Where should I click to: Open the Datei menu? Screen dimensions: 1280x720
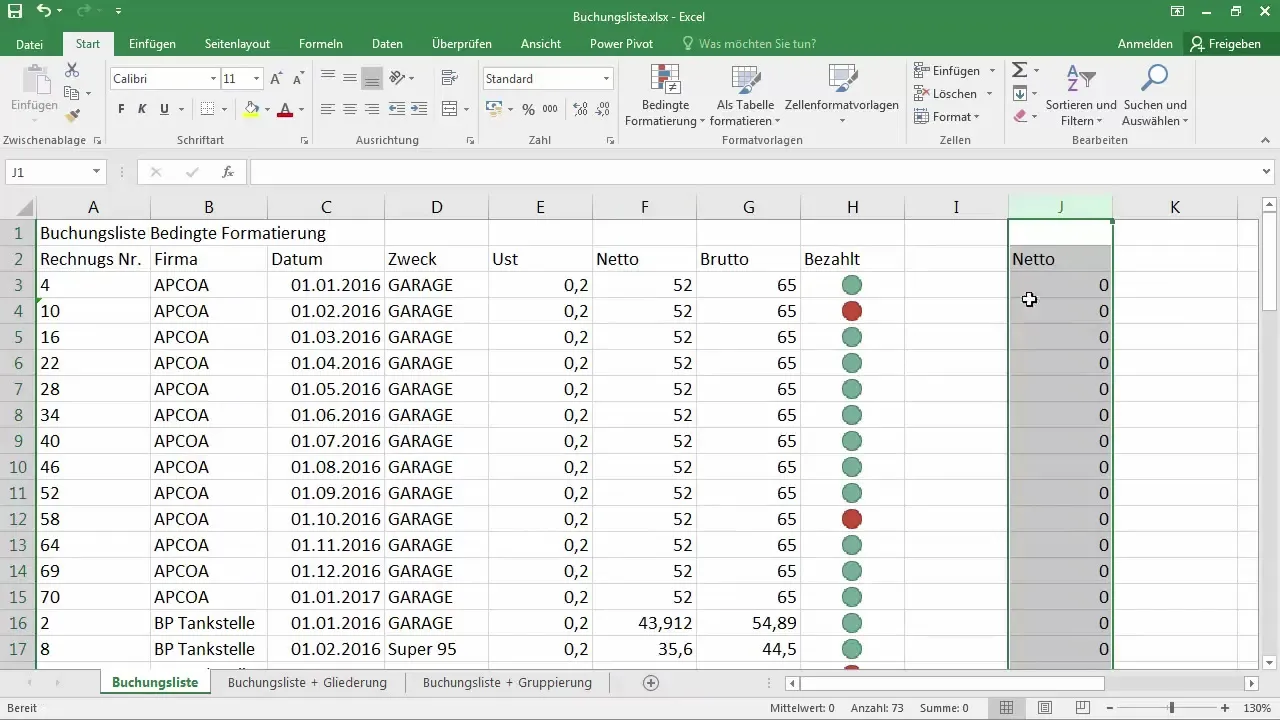point(30,44)
